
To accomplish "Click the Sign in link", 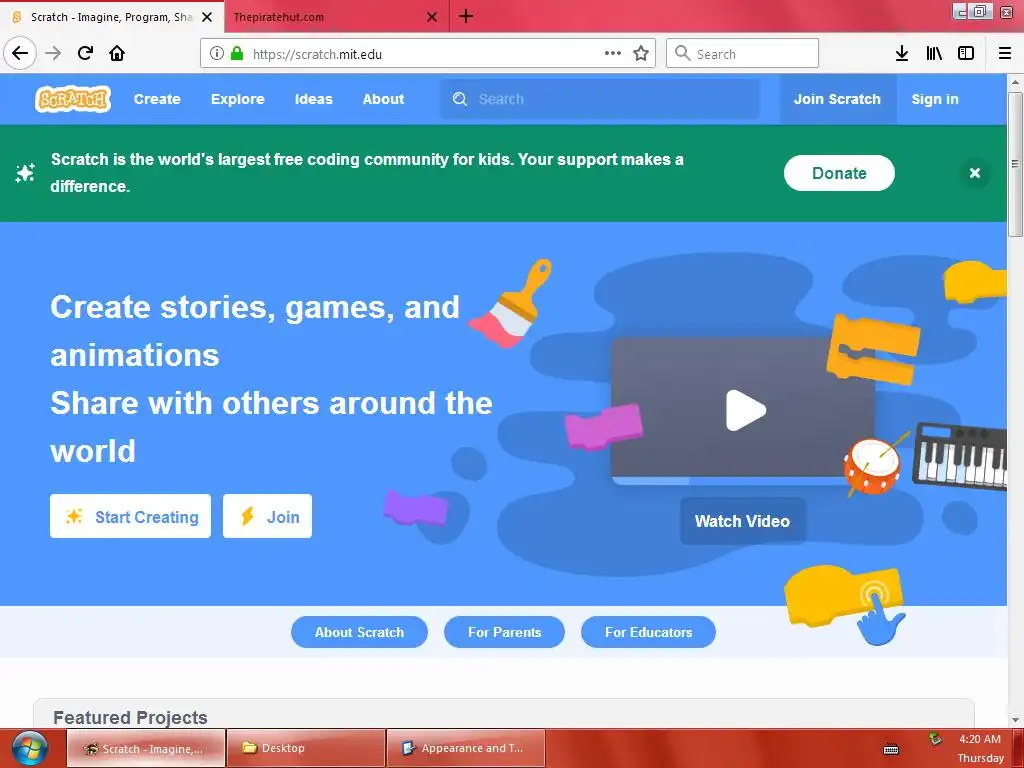I will click(x=935, y=99).
